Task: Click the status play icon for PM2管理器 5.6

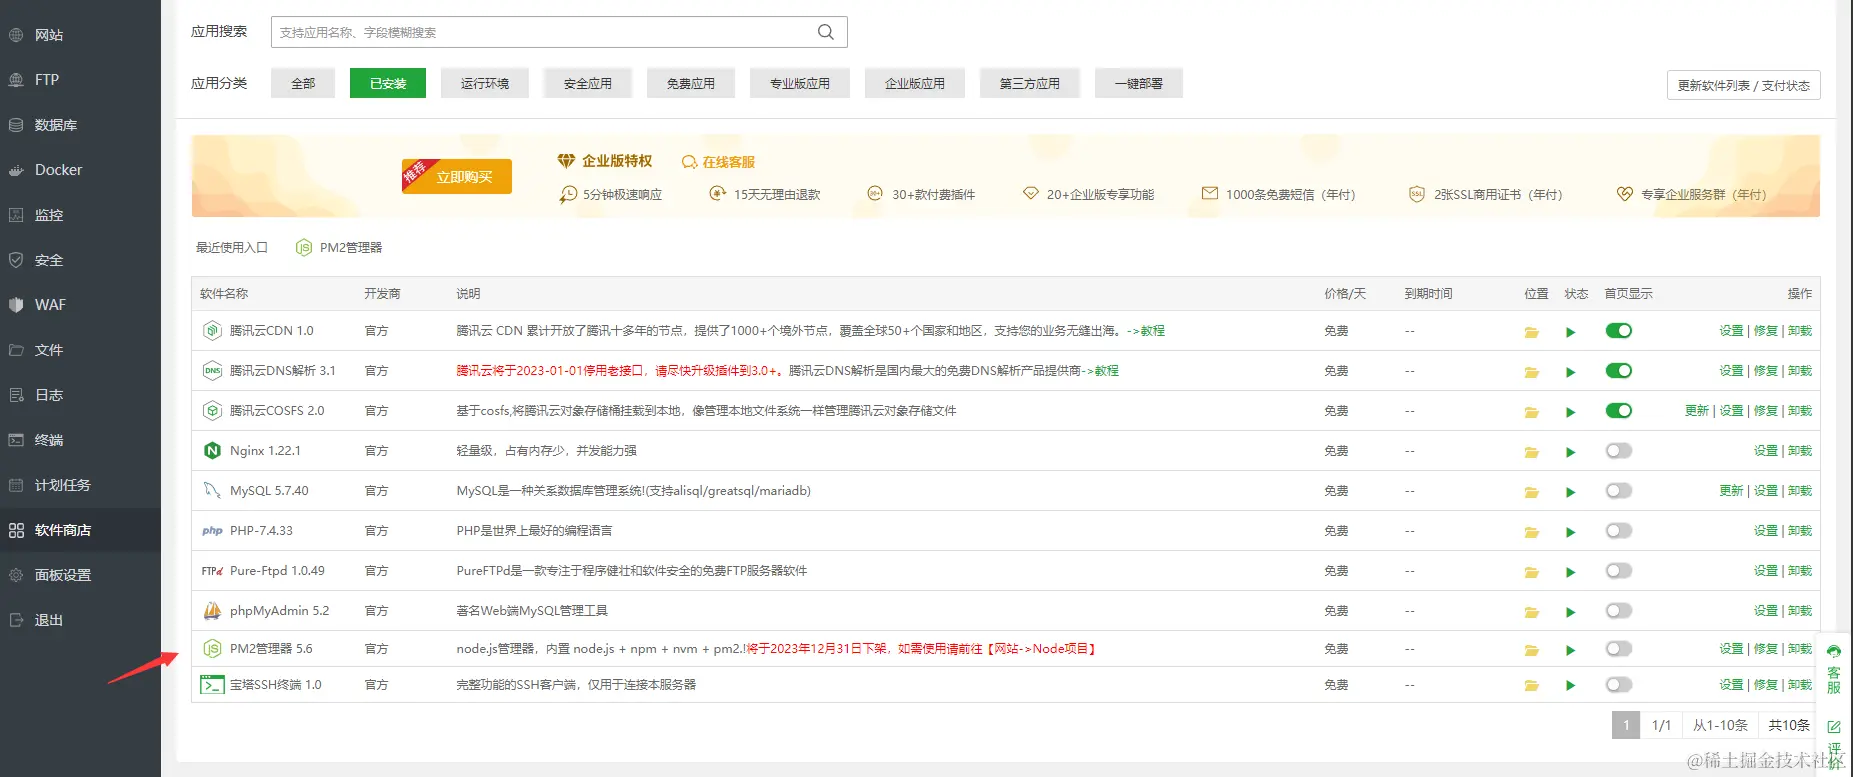Action: [x=1570, y=650]
